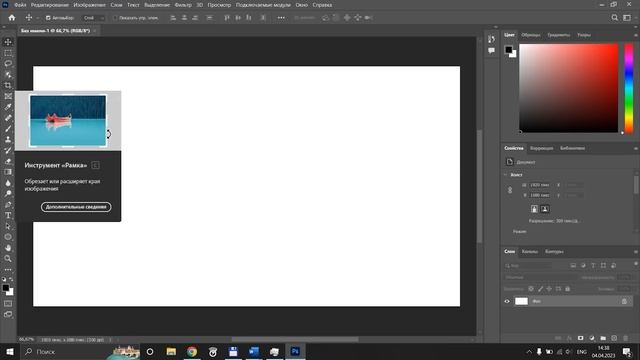Select the Type tool
This screenshot has width=640, height=360.
point(8,215)
